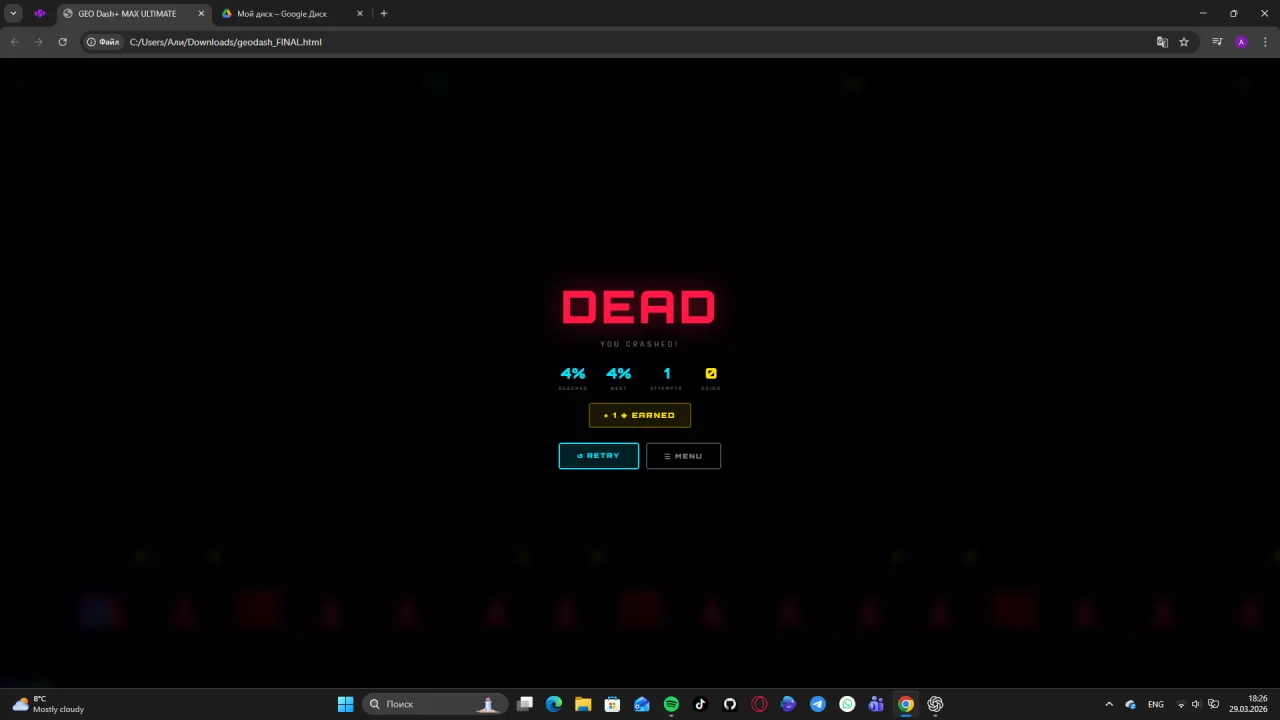Open Task View from the taskbar
The image size is (1280, 720).
(x=525, y=704)
